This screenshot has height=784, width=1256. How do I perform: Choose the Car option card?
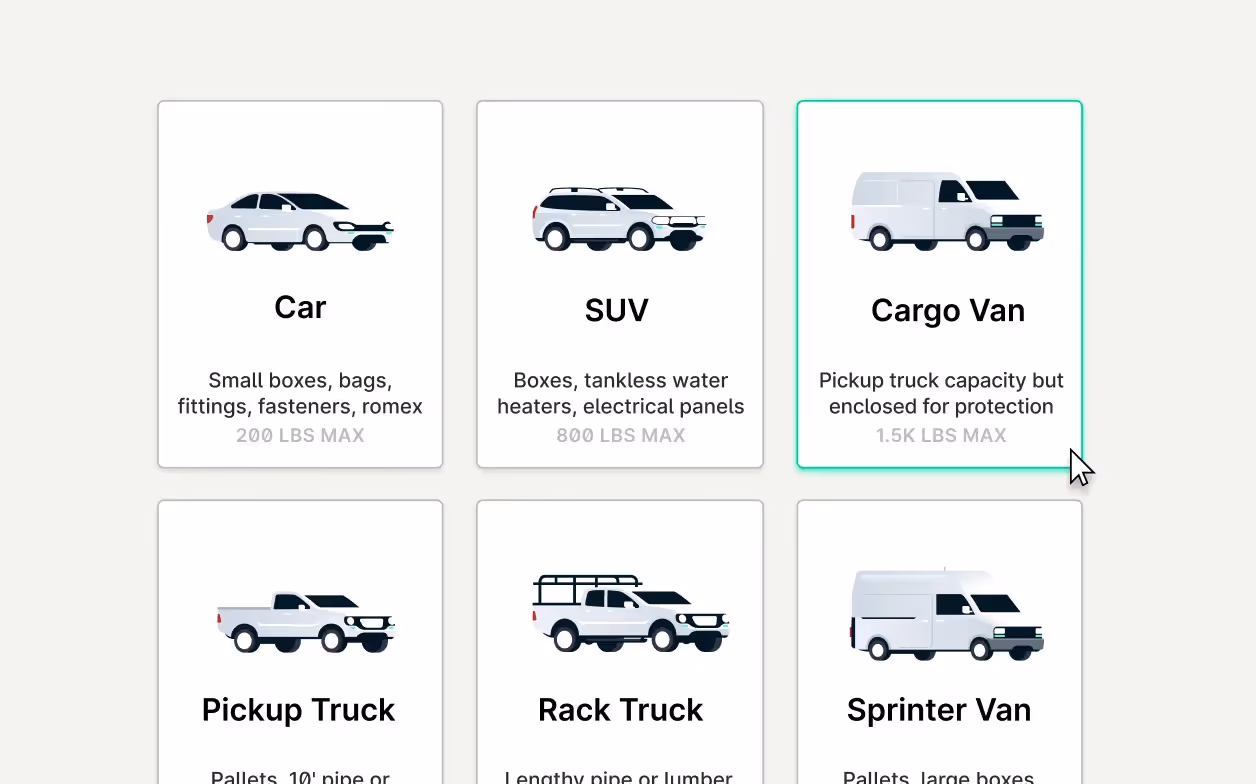(300, 284)
